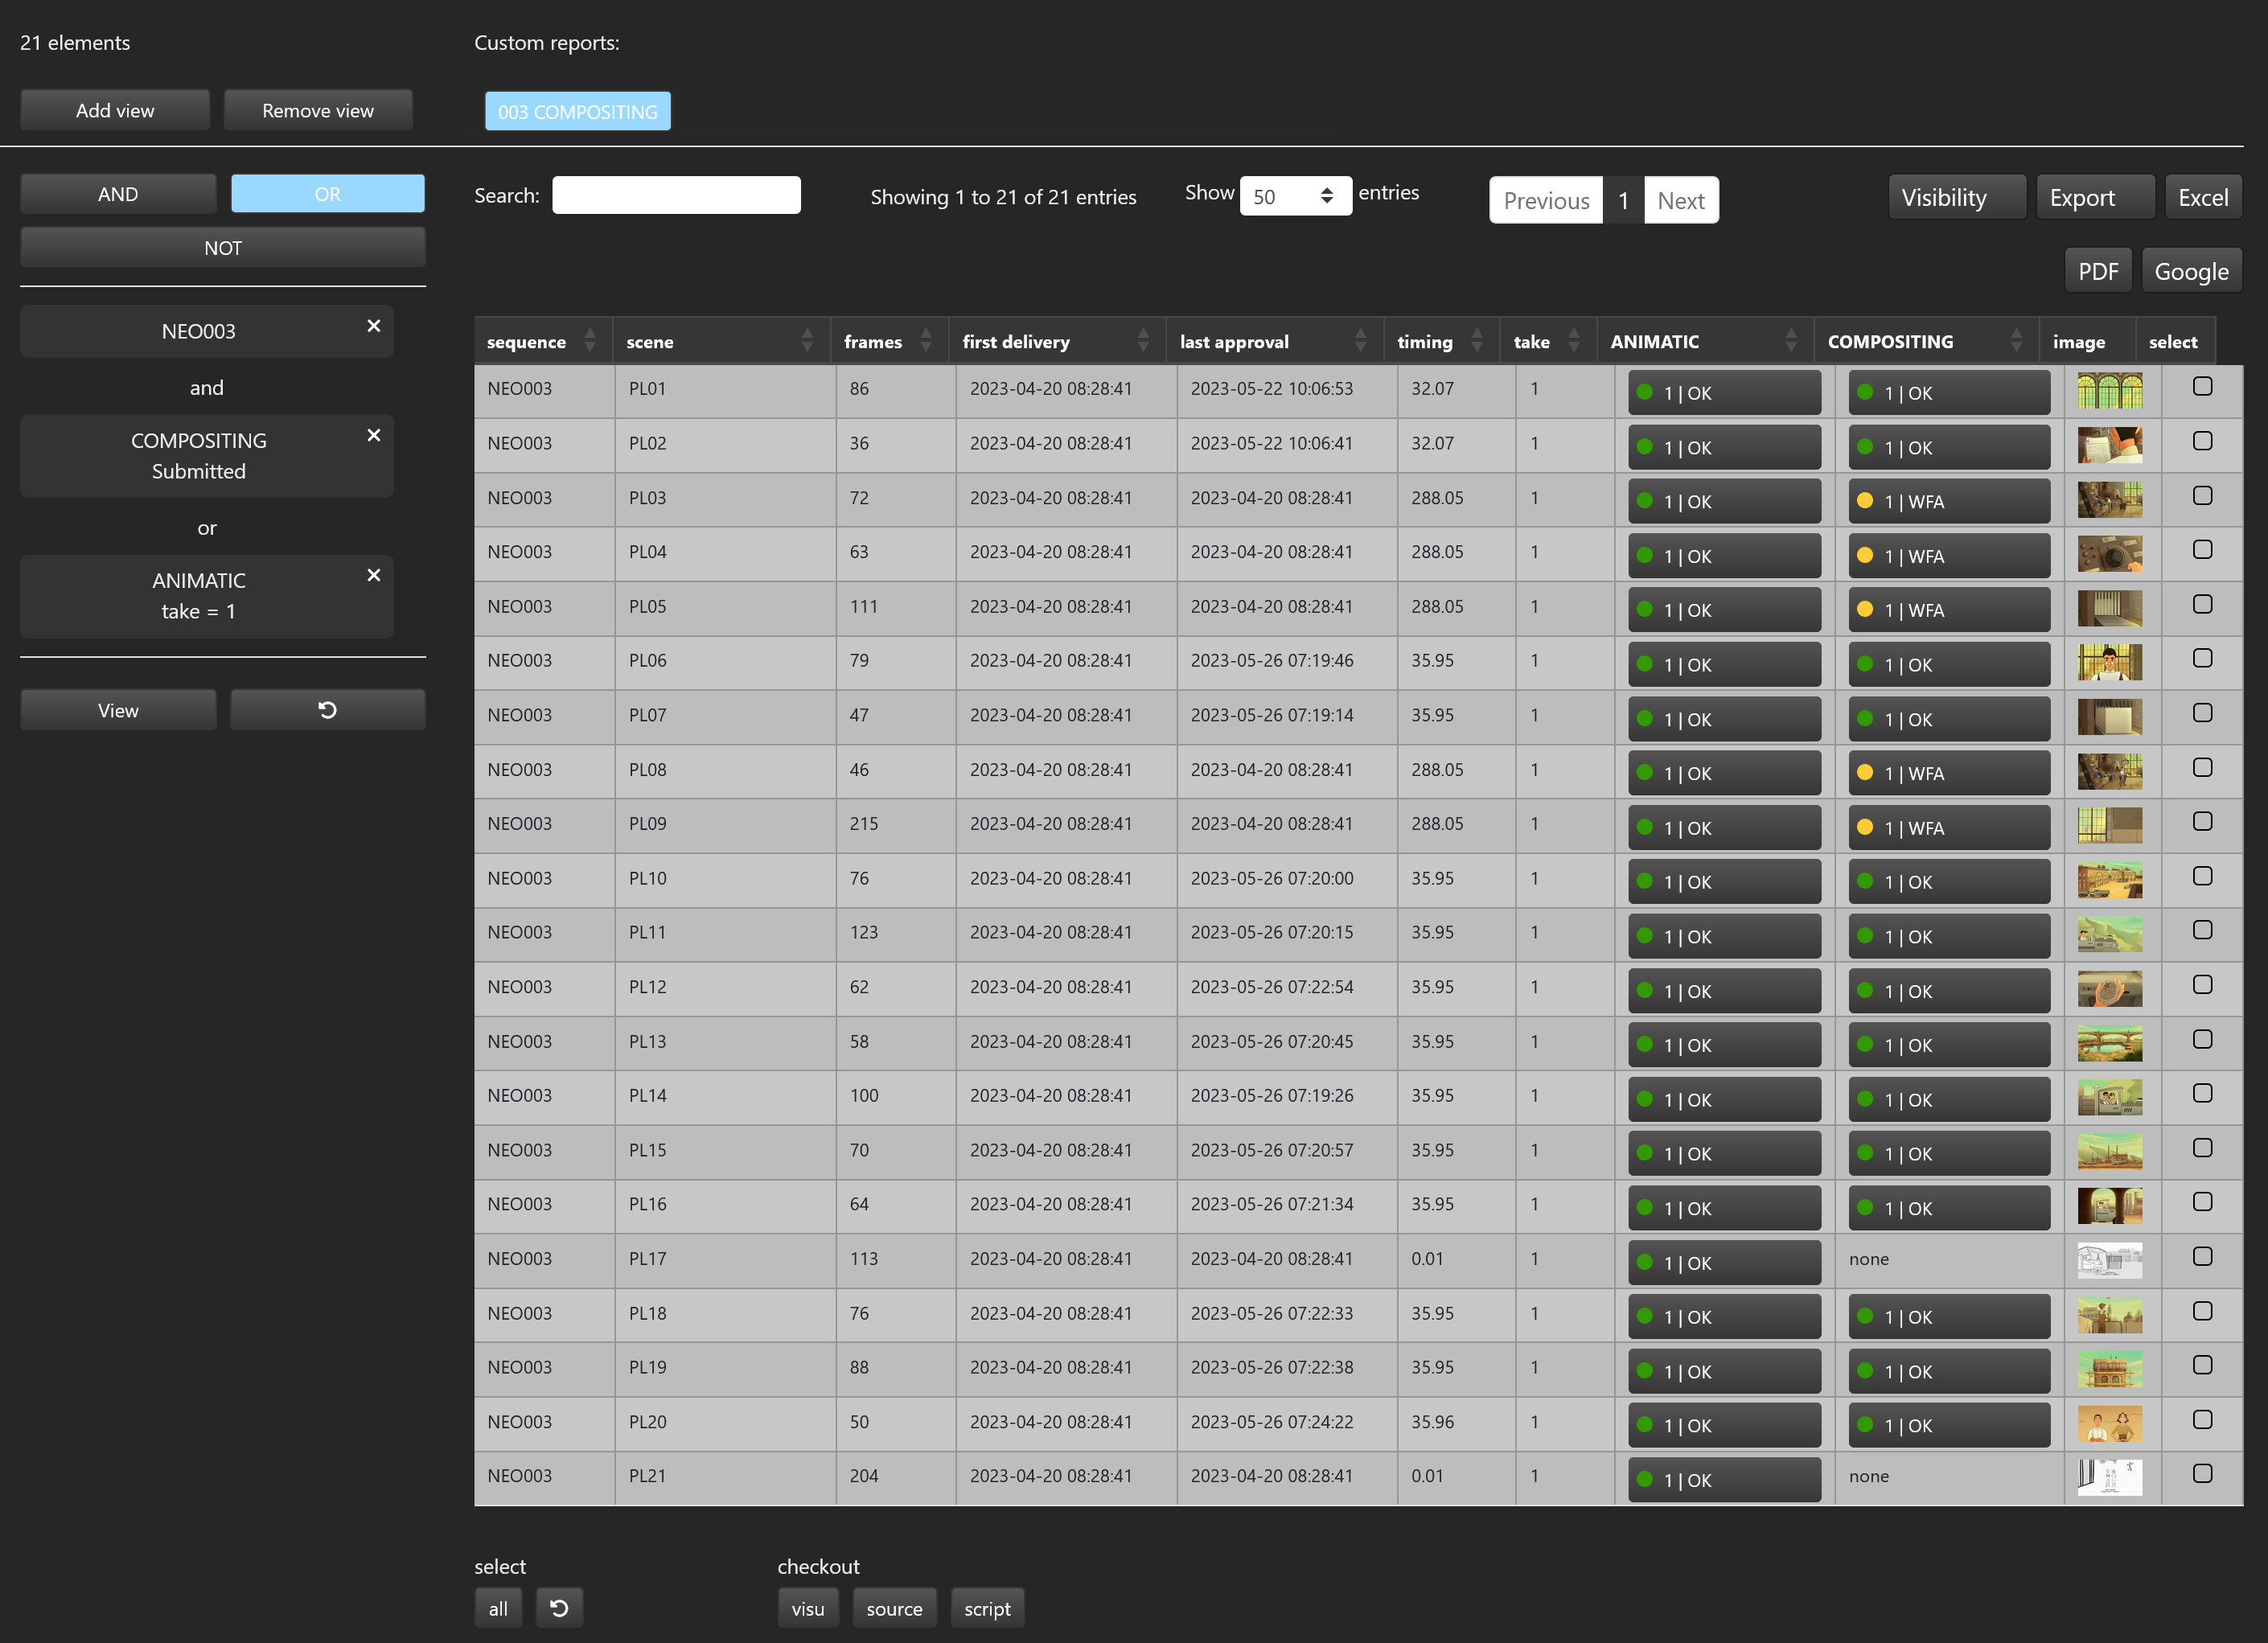Viewport: 2268px width, 1643px height.
Task: Click the Add view button
Action: (115, 110)
